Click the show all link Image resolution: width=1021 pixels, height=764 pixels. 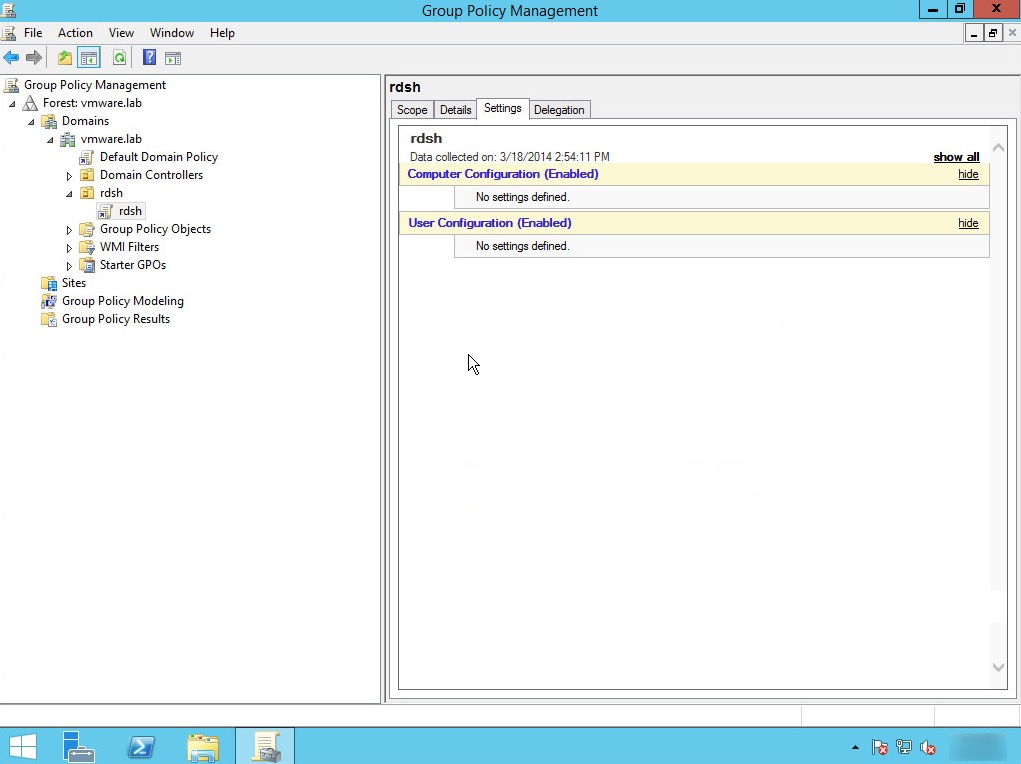click(x=955, y=157)
